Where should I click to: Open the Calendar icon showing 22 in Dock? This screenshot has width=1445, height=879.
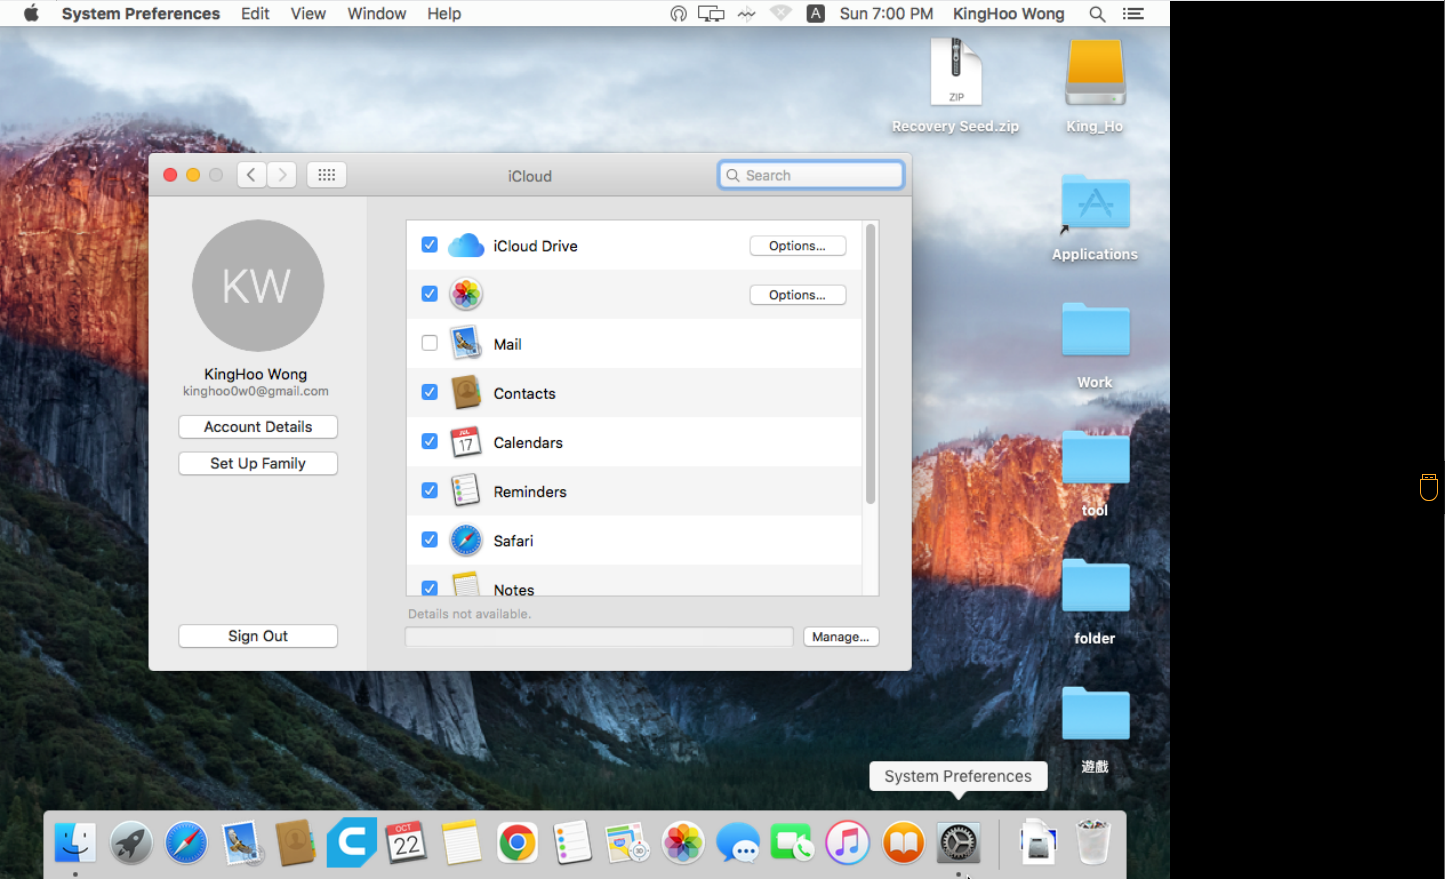click(406, 843)
